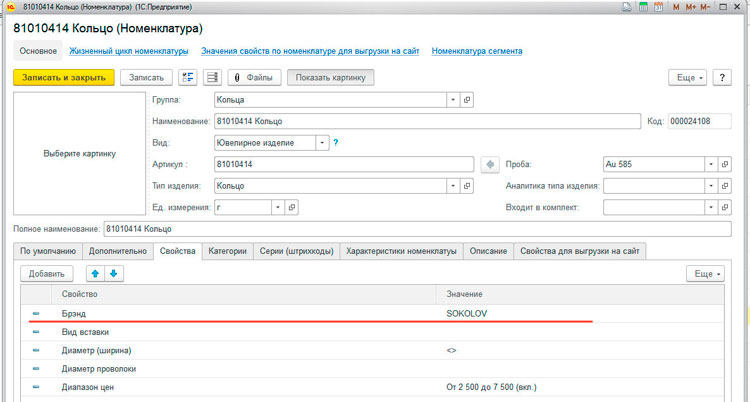Click the grey arrow beside Артикул field

pyautogui.click(x=490, y=165)
